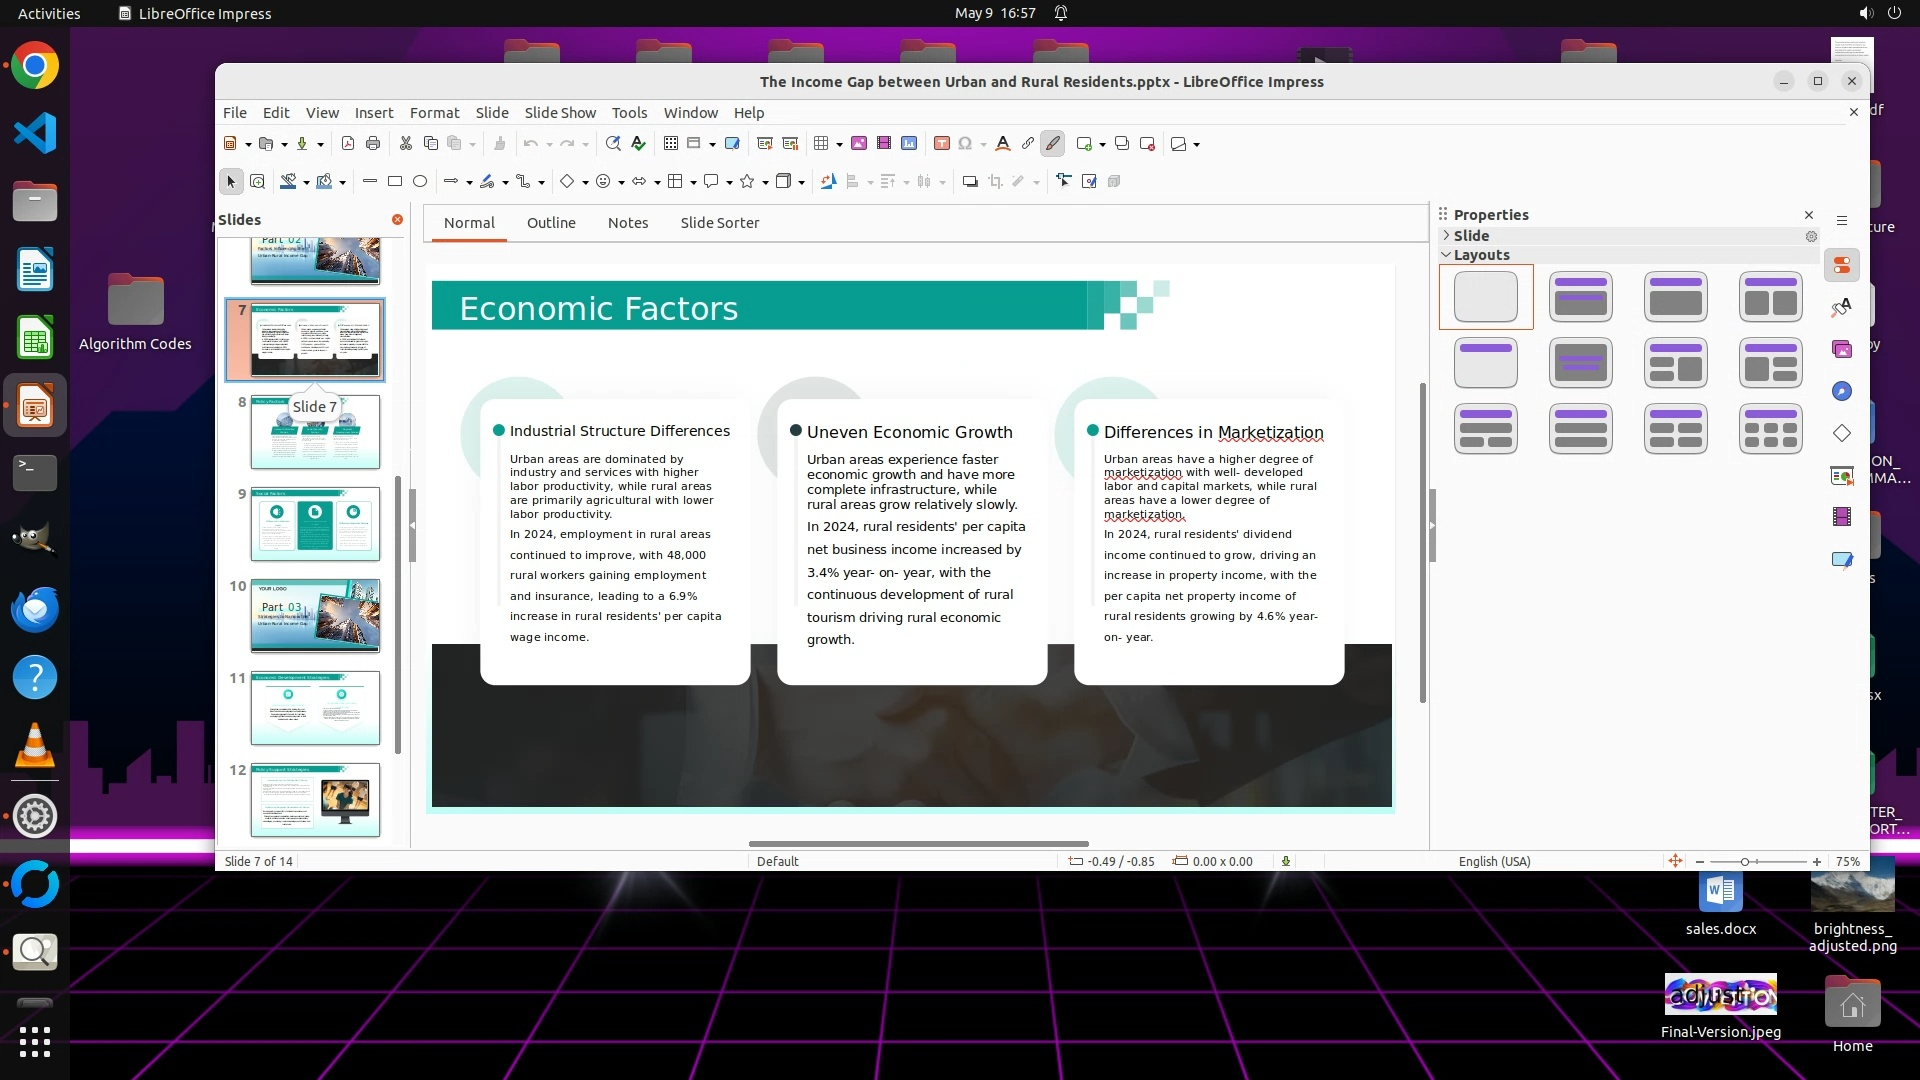Toggle master slide view icon
The image size is (1920, 1080).
point(732,144)
